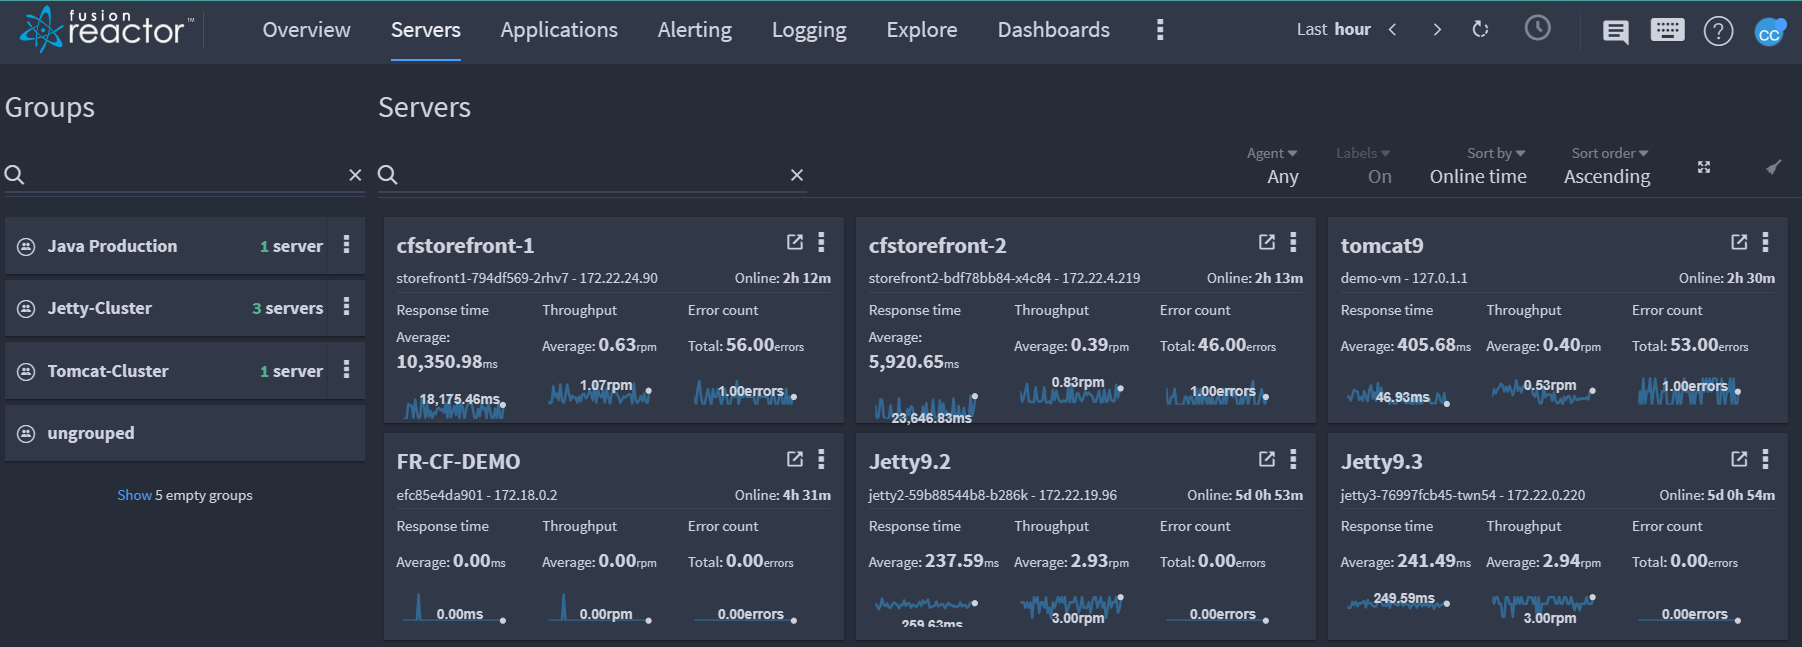This screenshot has height=647, width=1802.
Task: Click the Groups search magnifier icon
Action: (x=14, y=175)
